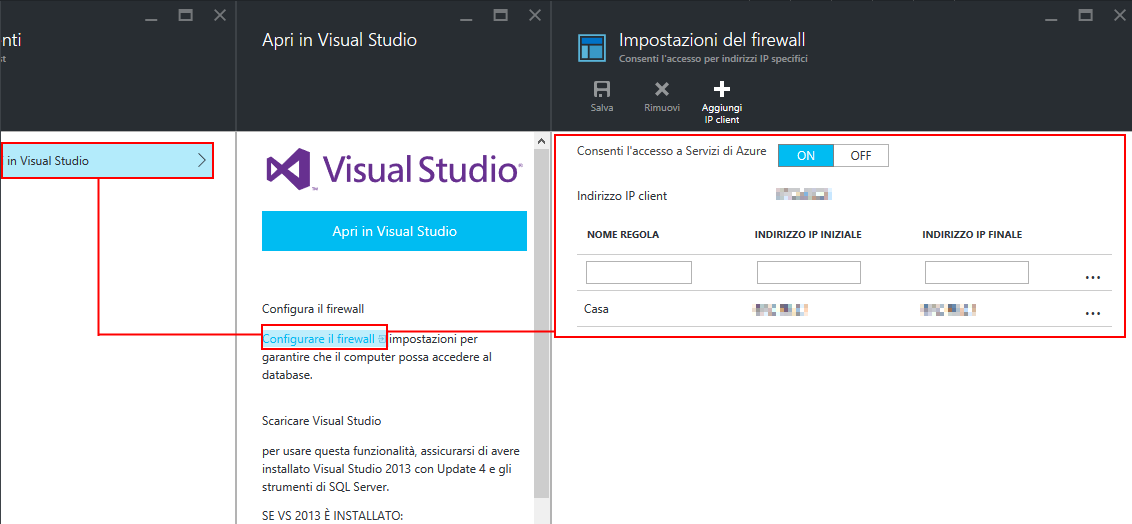This screenshot has height=524, width=1132.
Task: Click the INDIRIZZO IP FINALE column header
Action: [x=972, y=235]
